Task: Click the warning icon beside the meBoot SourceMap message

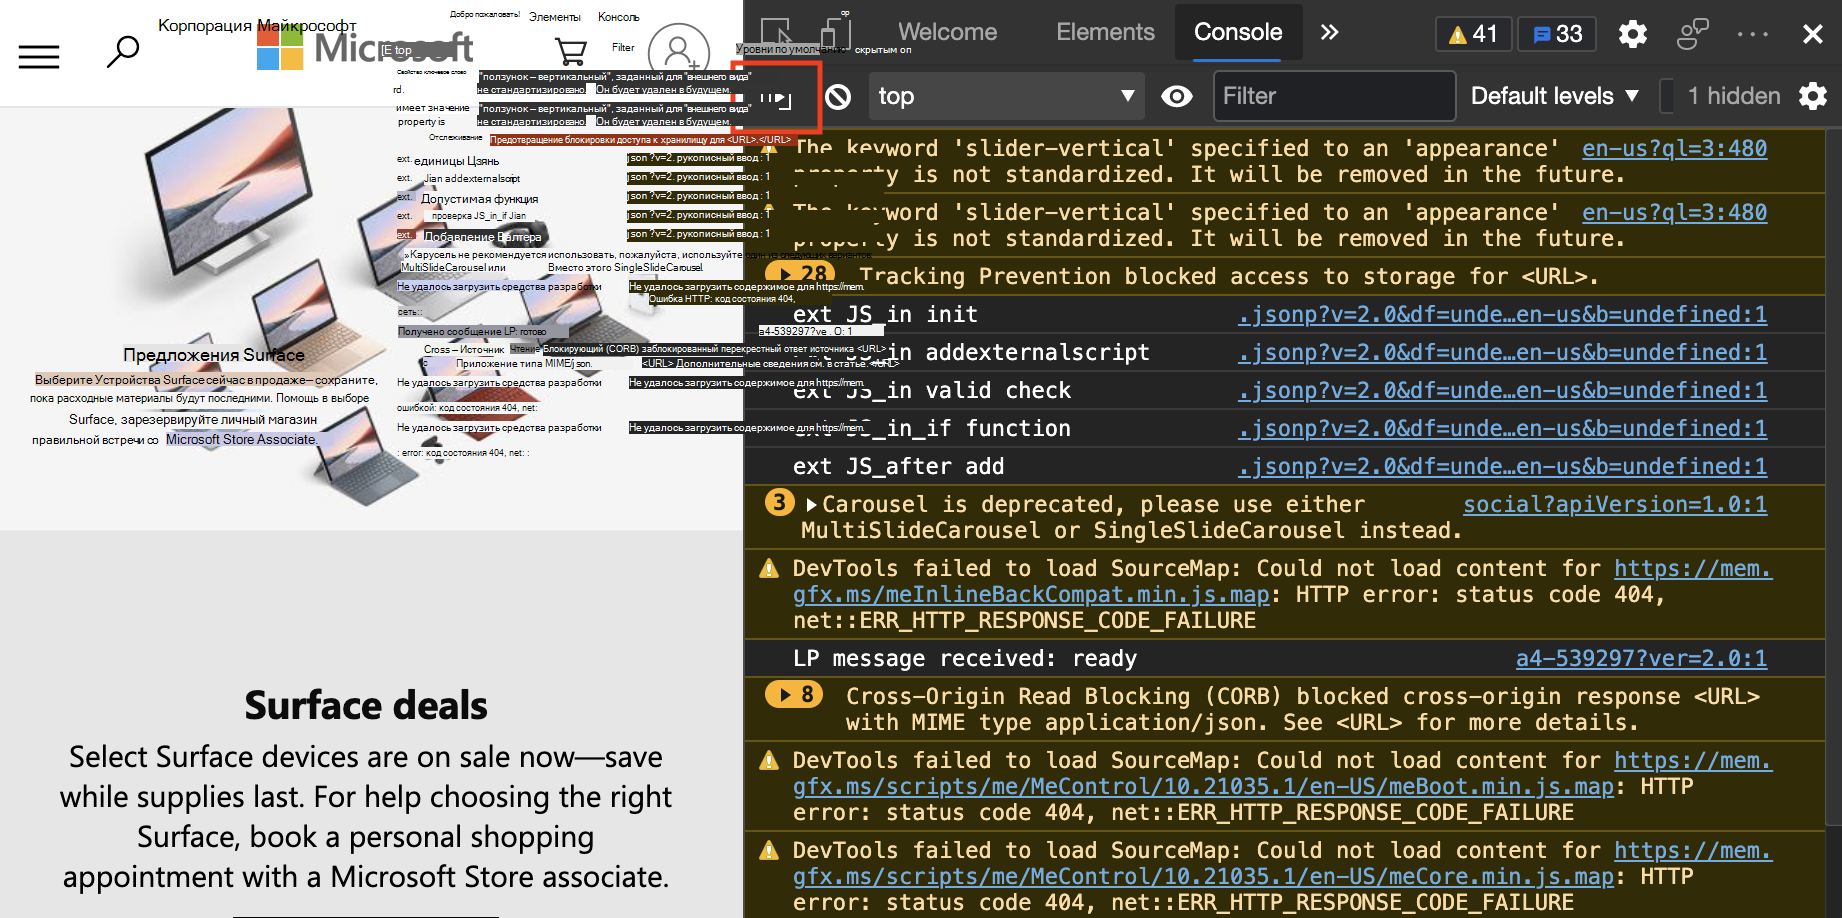Action: 769,761
